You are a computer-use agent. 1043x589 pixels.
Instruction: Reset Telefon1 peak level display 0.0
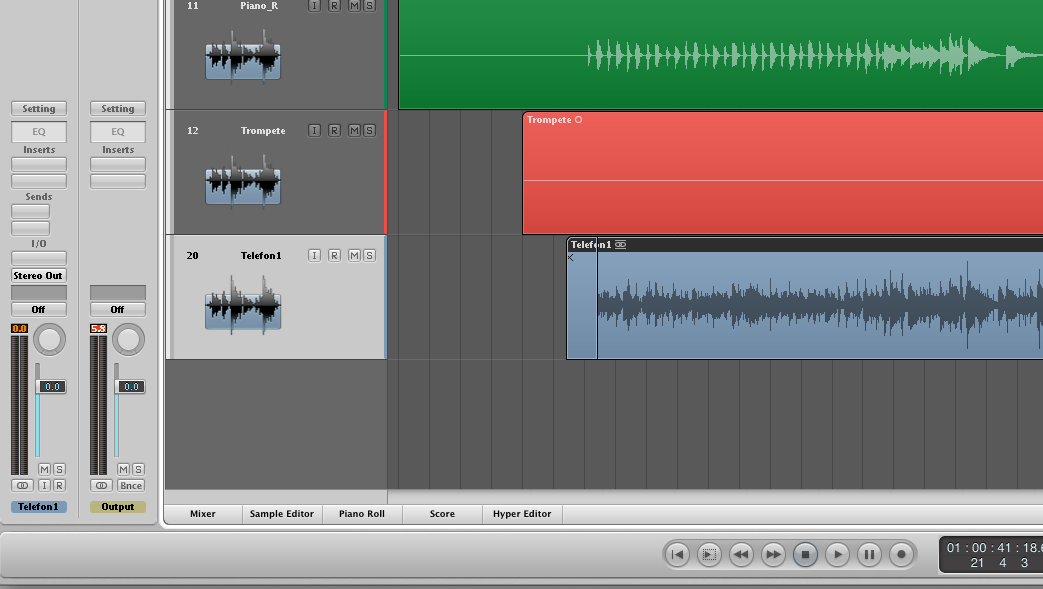coord(19,329)
